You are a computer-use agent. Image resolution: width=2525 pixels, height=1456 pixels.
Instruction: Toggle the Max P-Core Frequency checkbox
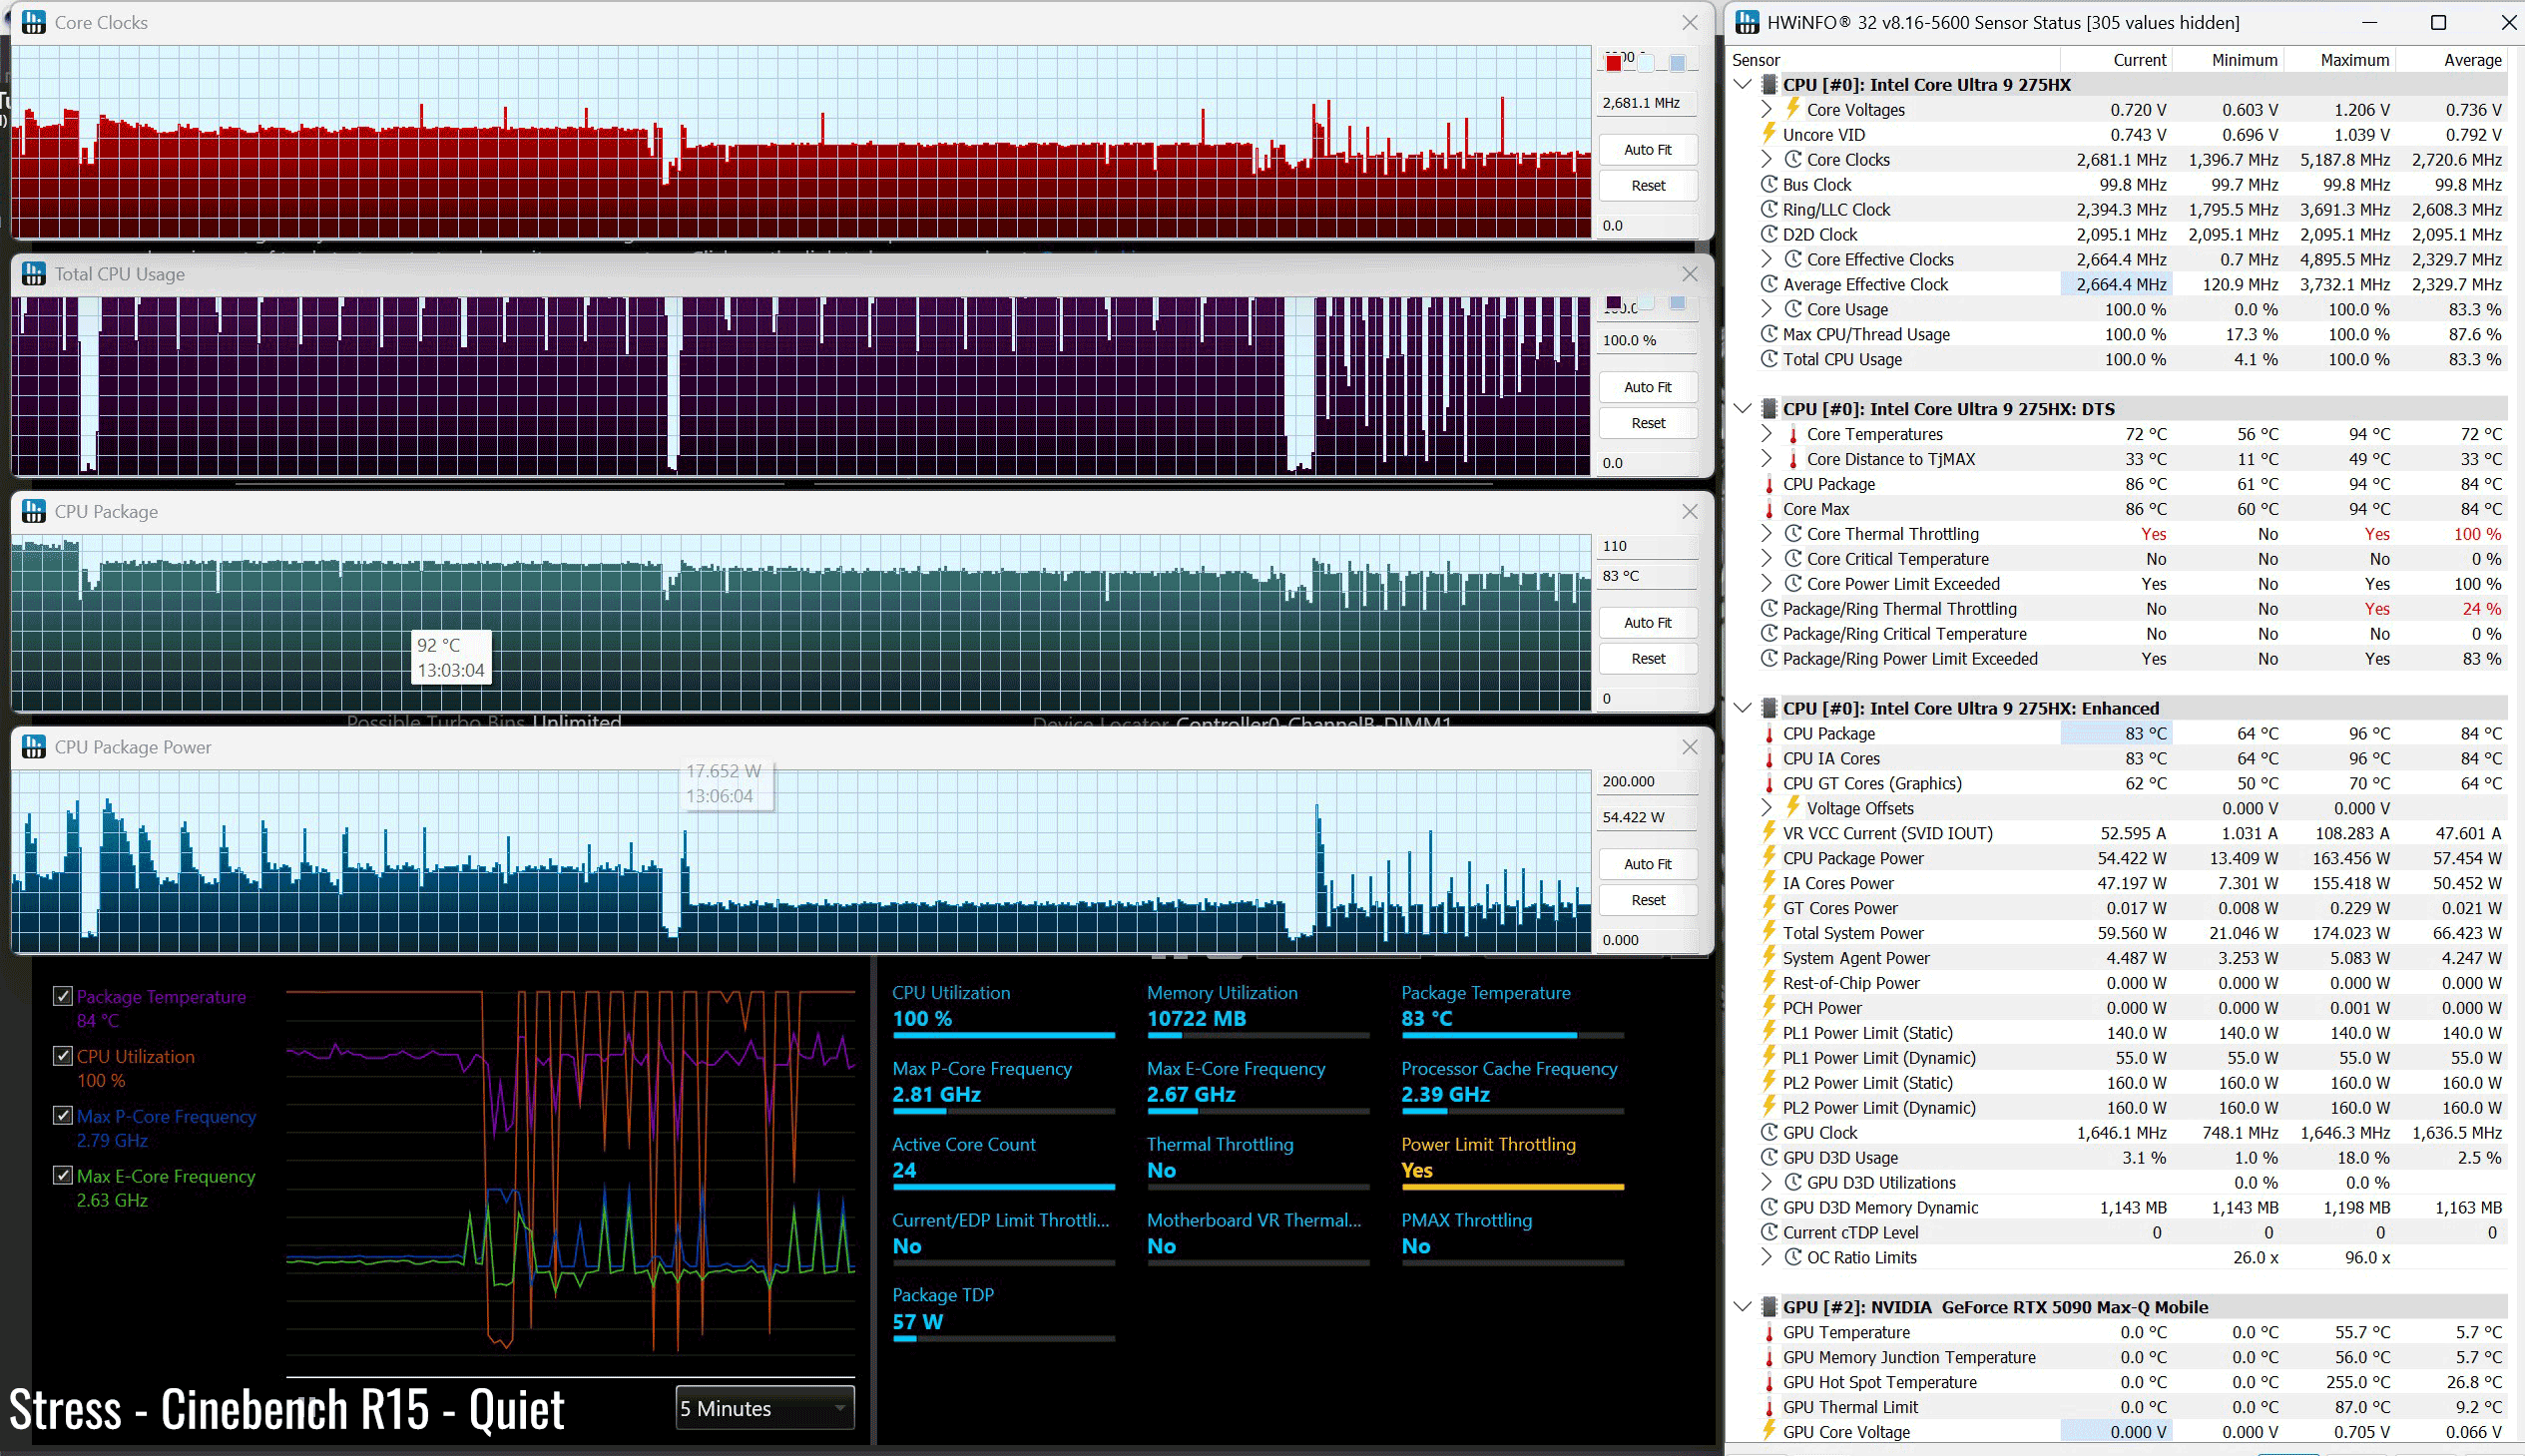63,1116
